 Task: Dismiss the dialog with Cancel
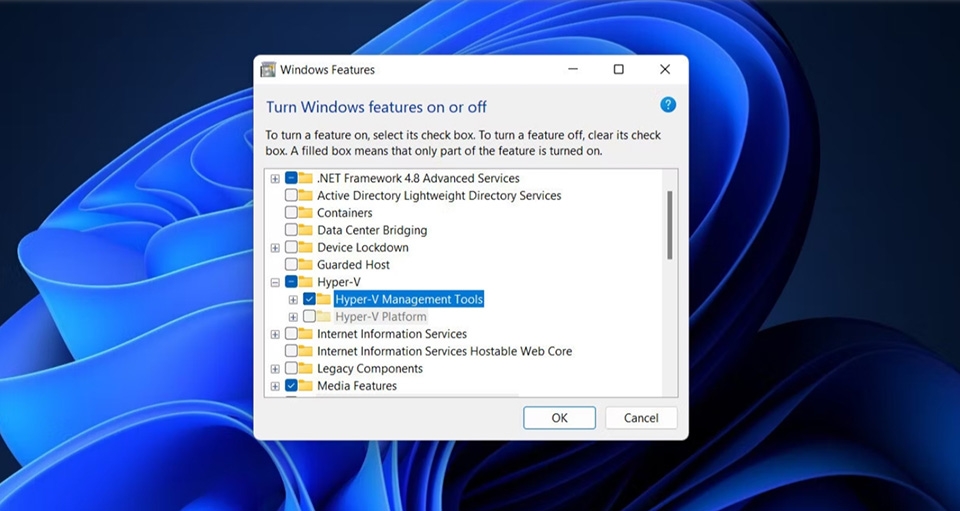point(641,418)
